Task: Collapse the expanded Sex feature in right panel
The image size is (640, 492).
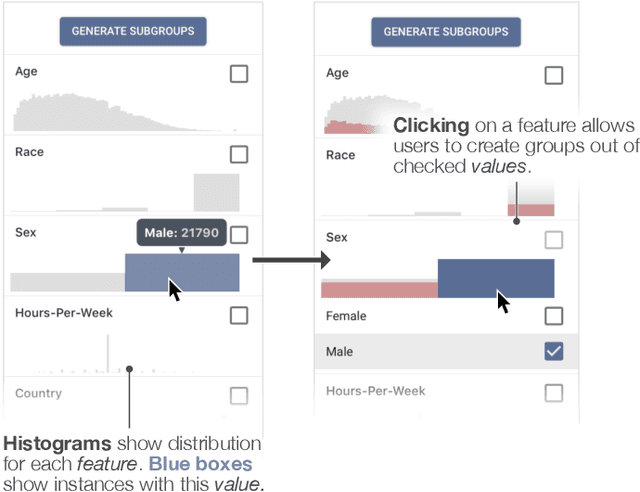Action: coord(338,238)
